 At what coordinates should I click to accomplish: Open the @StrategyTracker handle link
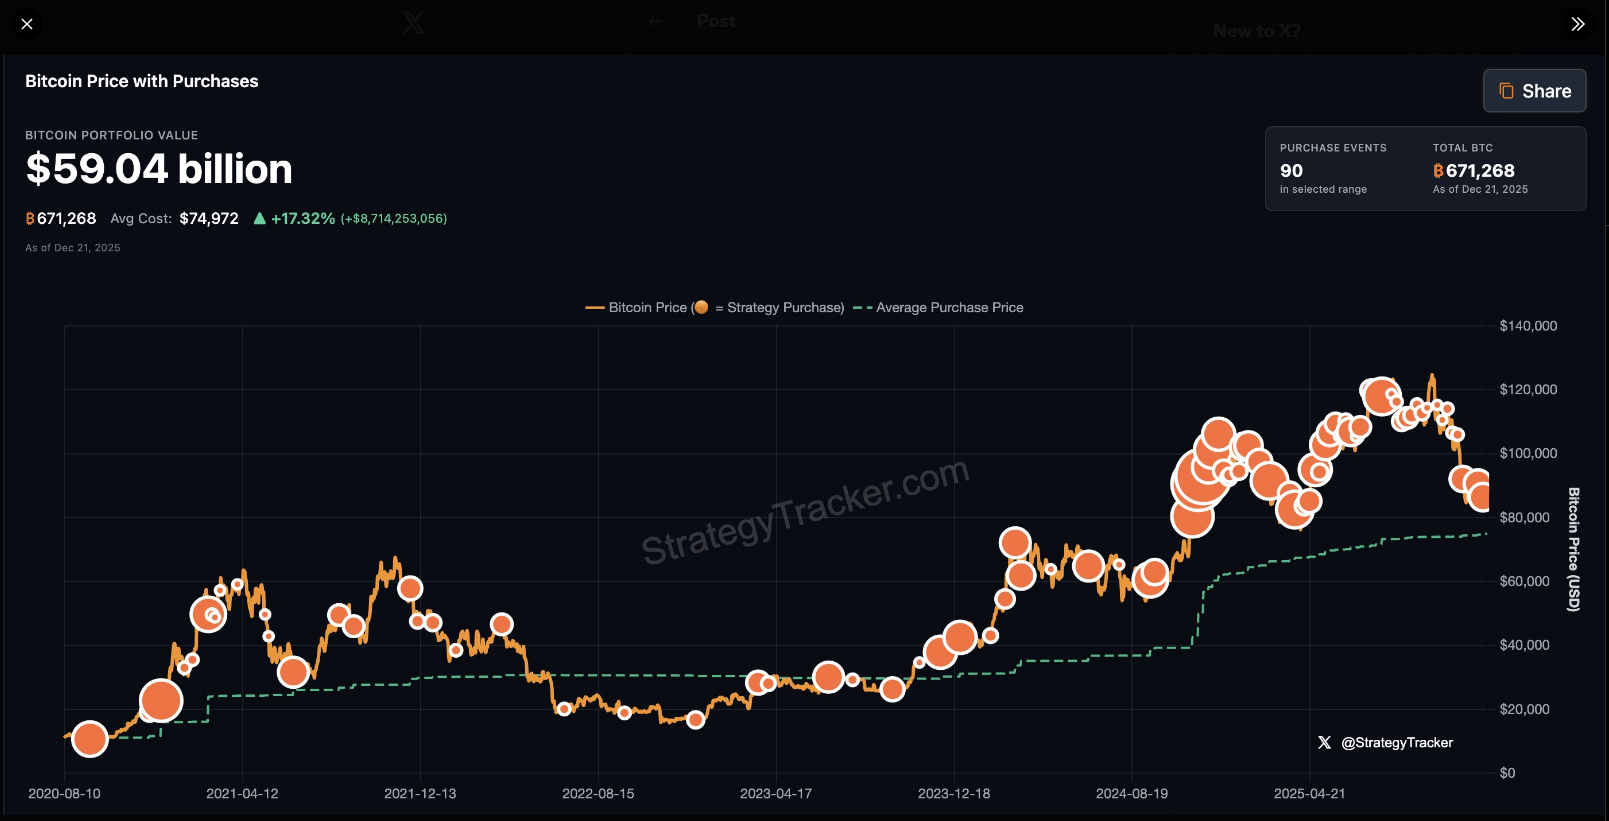(x=1396, y=743)
